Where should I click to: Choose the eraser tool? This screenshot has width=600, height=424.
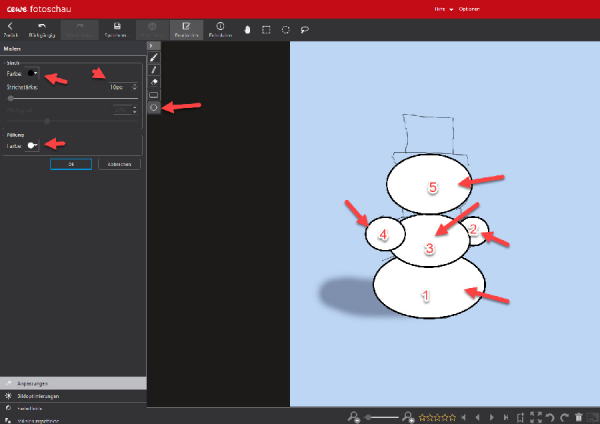[x=154, y=83]
